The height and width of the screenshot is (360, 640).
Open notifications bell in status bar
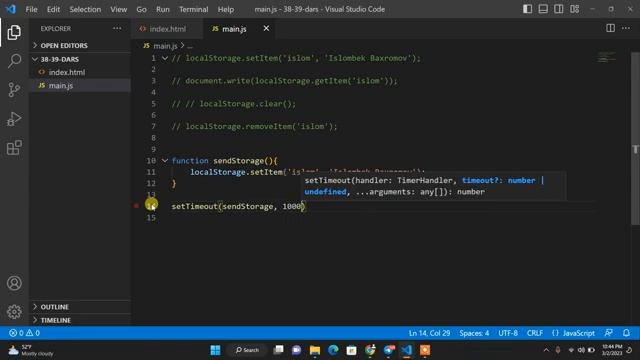pos(626,333)
